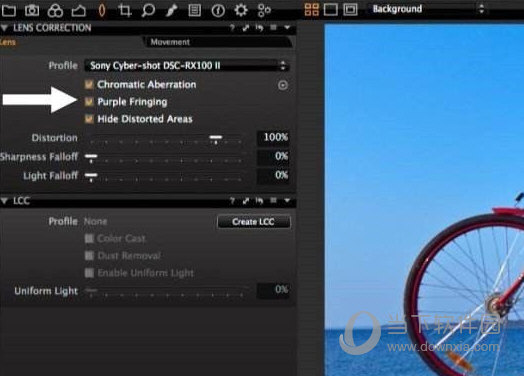This screenshot has width=524, height=376.
Task: Open Lens Correction help question mark
Action: 232,28
